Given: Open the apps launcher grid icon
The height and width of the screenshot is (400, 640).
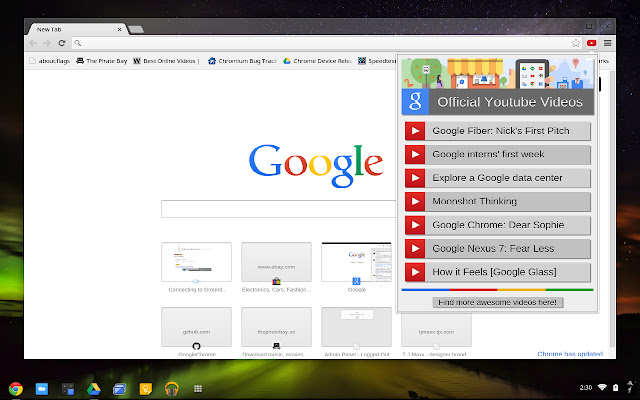Looking at the screenshot, I should point(198,389).
